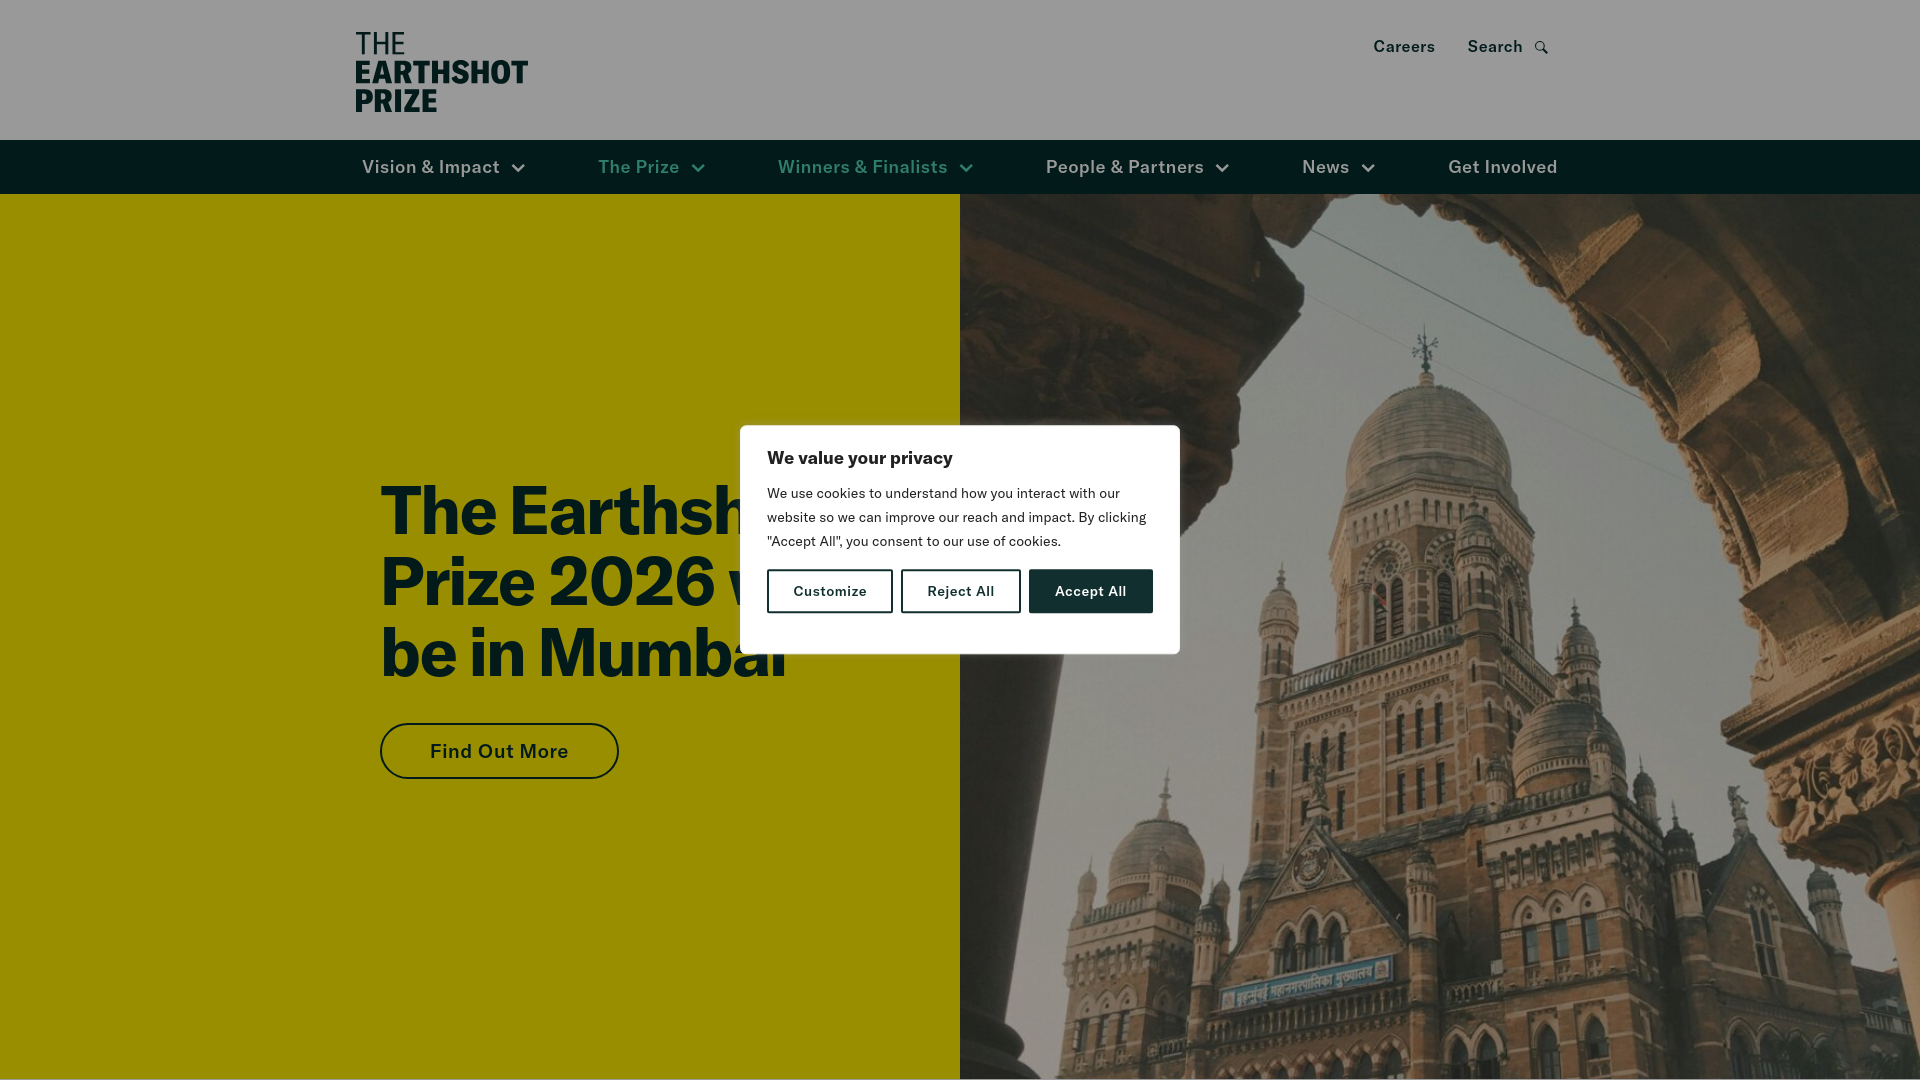Click the Find Out More button

click(499, 751)
